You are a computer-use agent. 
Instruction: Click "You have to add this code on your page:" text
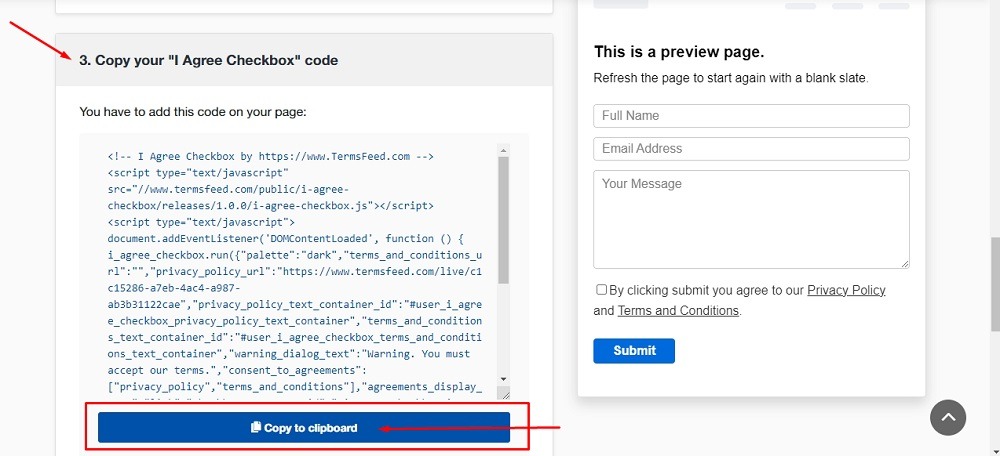pos(193,112)
